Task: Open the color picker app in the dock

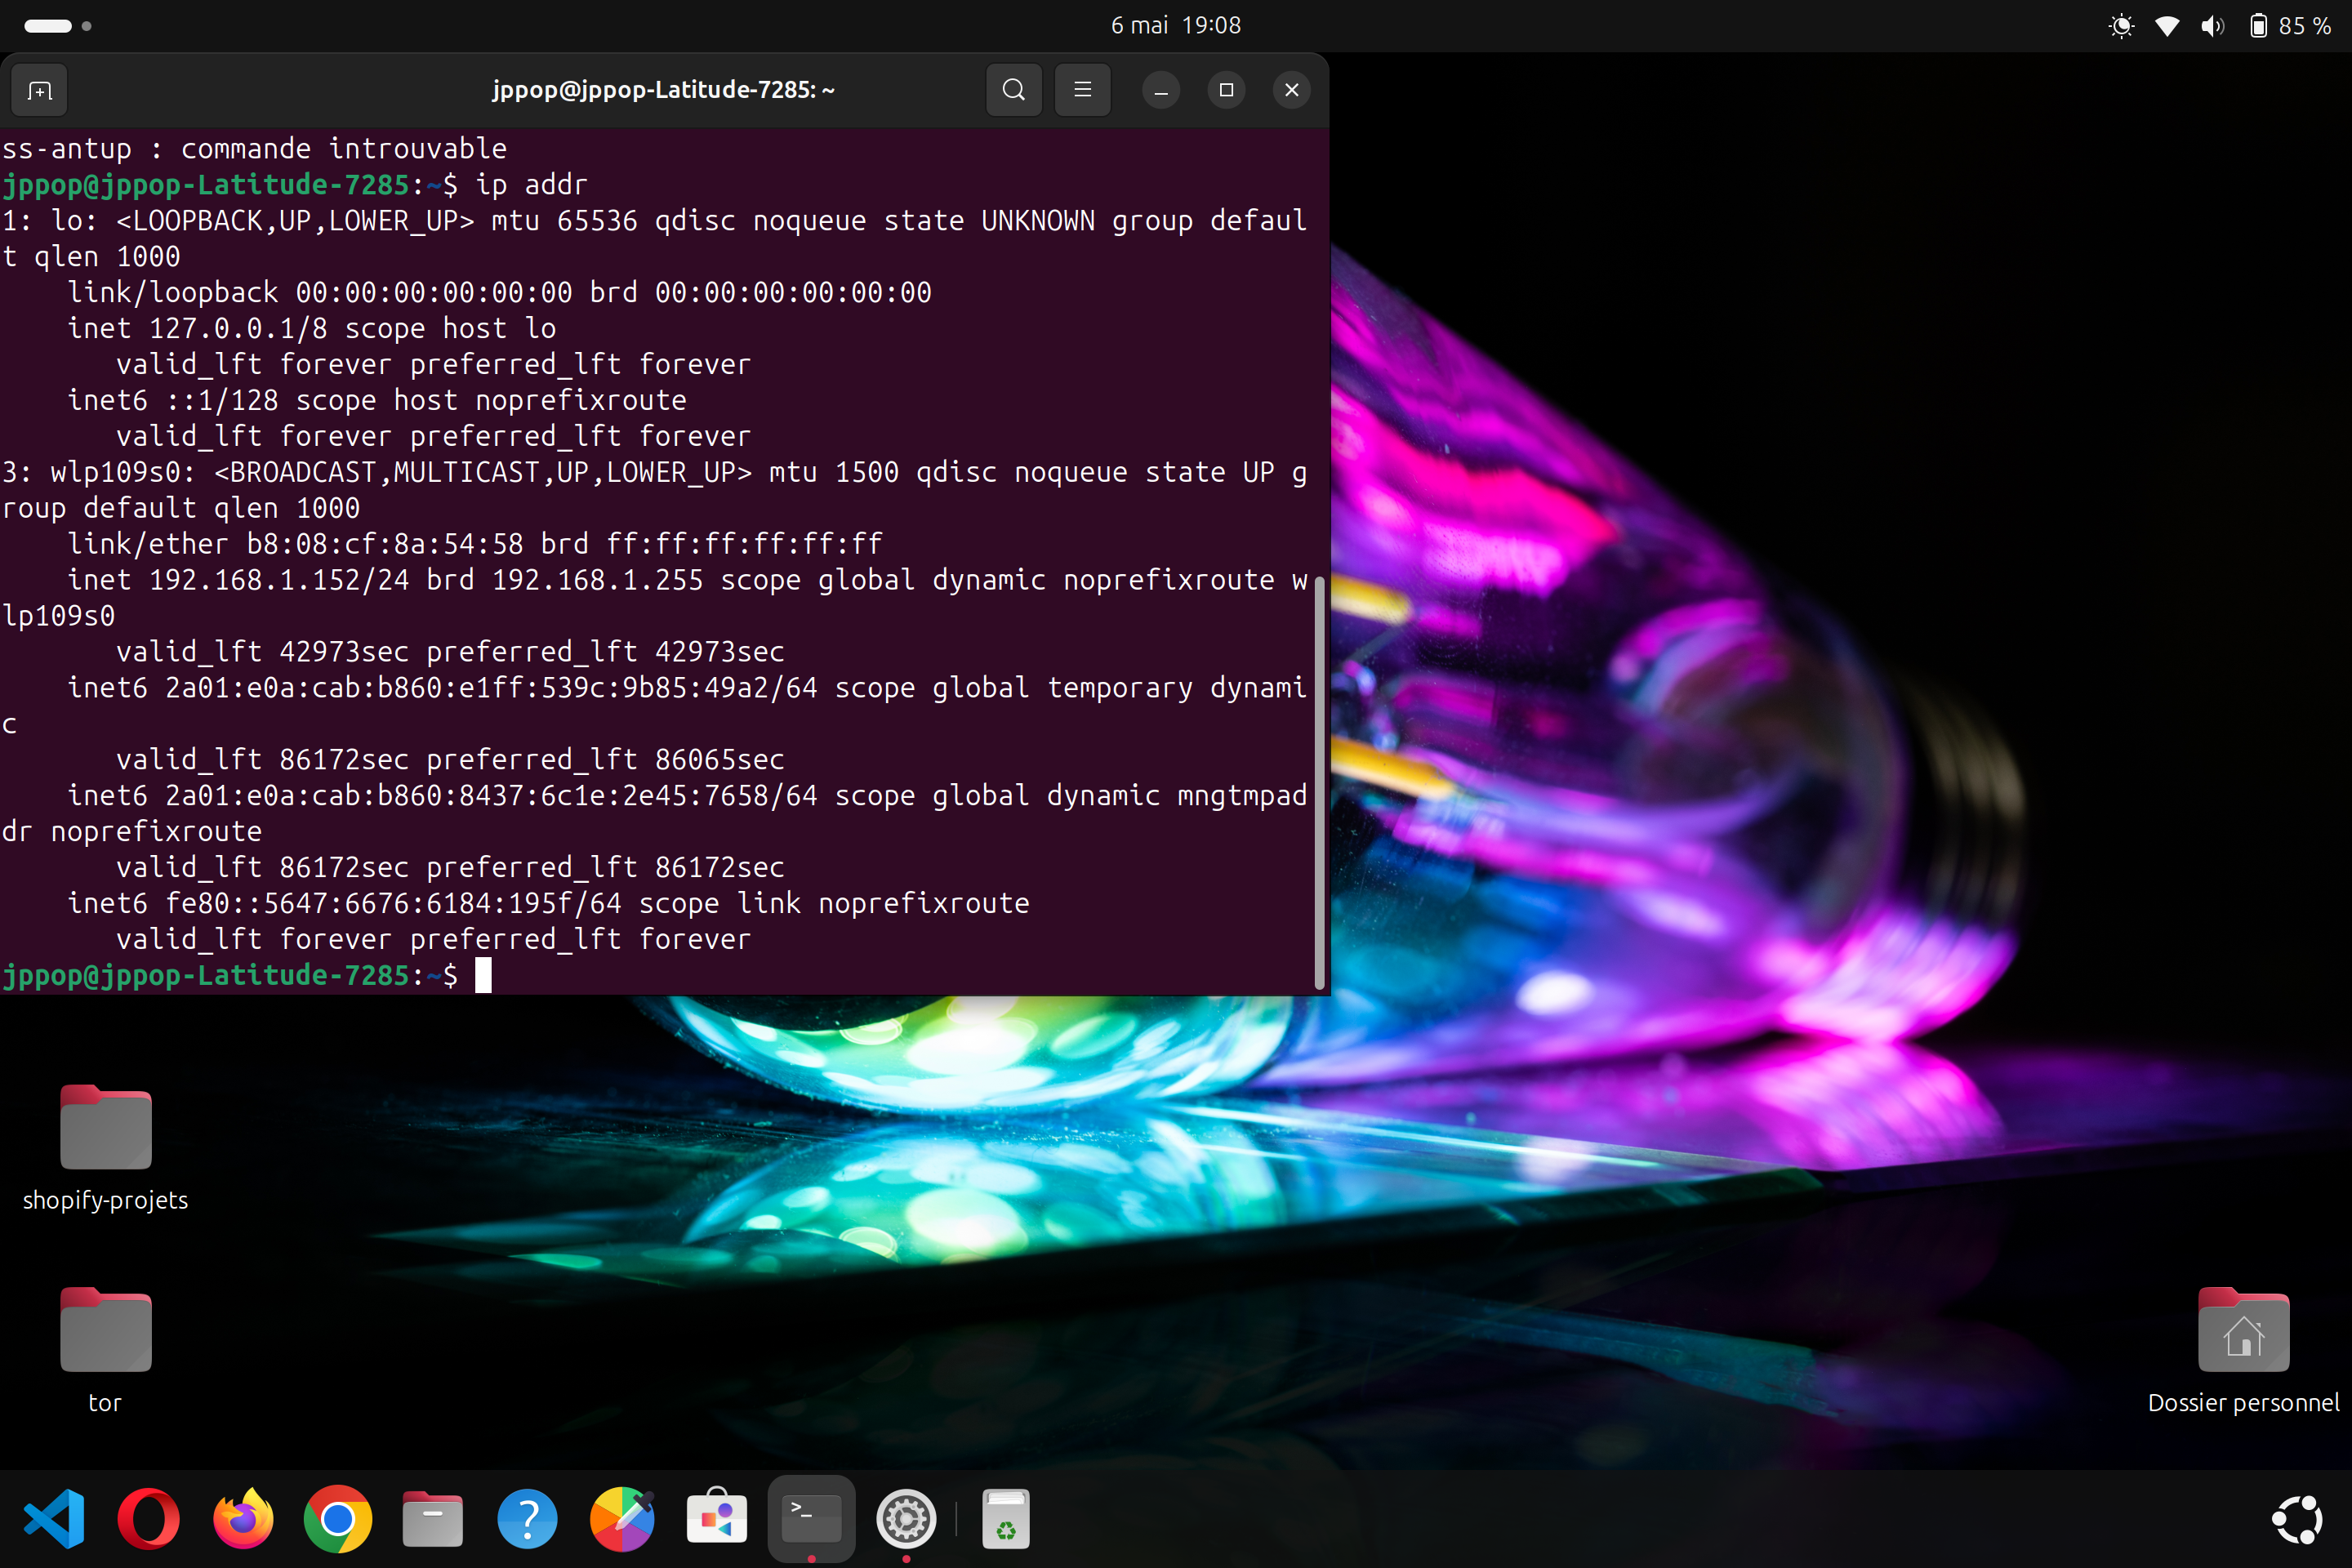Action: point(622,1519)
